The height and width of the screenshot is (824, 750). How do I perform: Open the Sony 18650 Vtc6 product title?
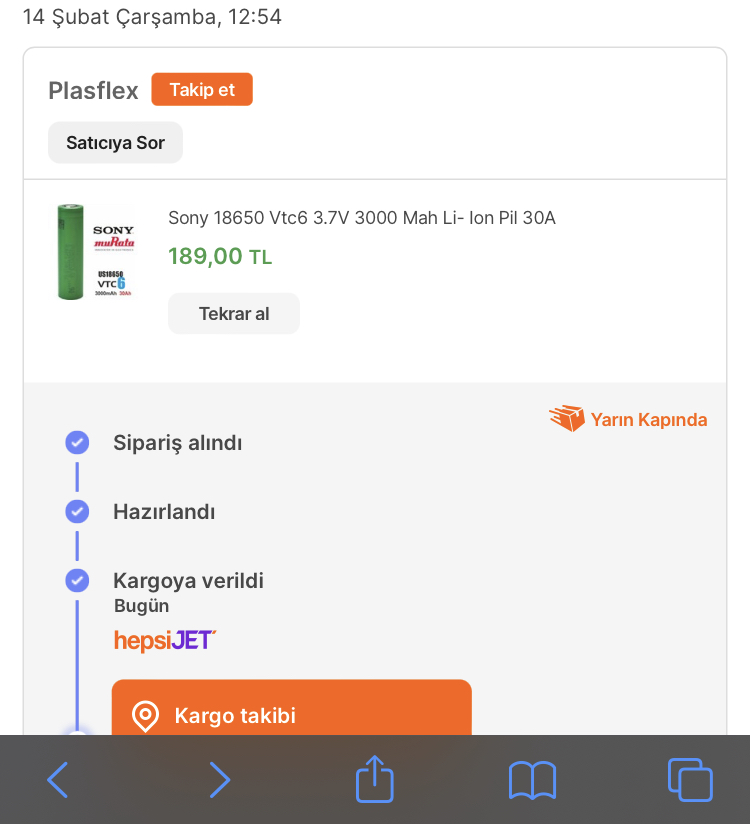361,218
